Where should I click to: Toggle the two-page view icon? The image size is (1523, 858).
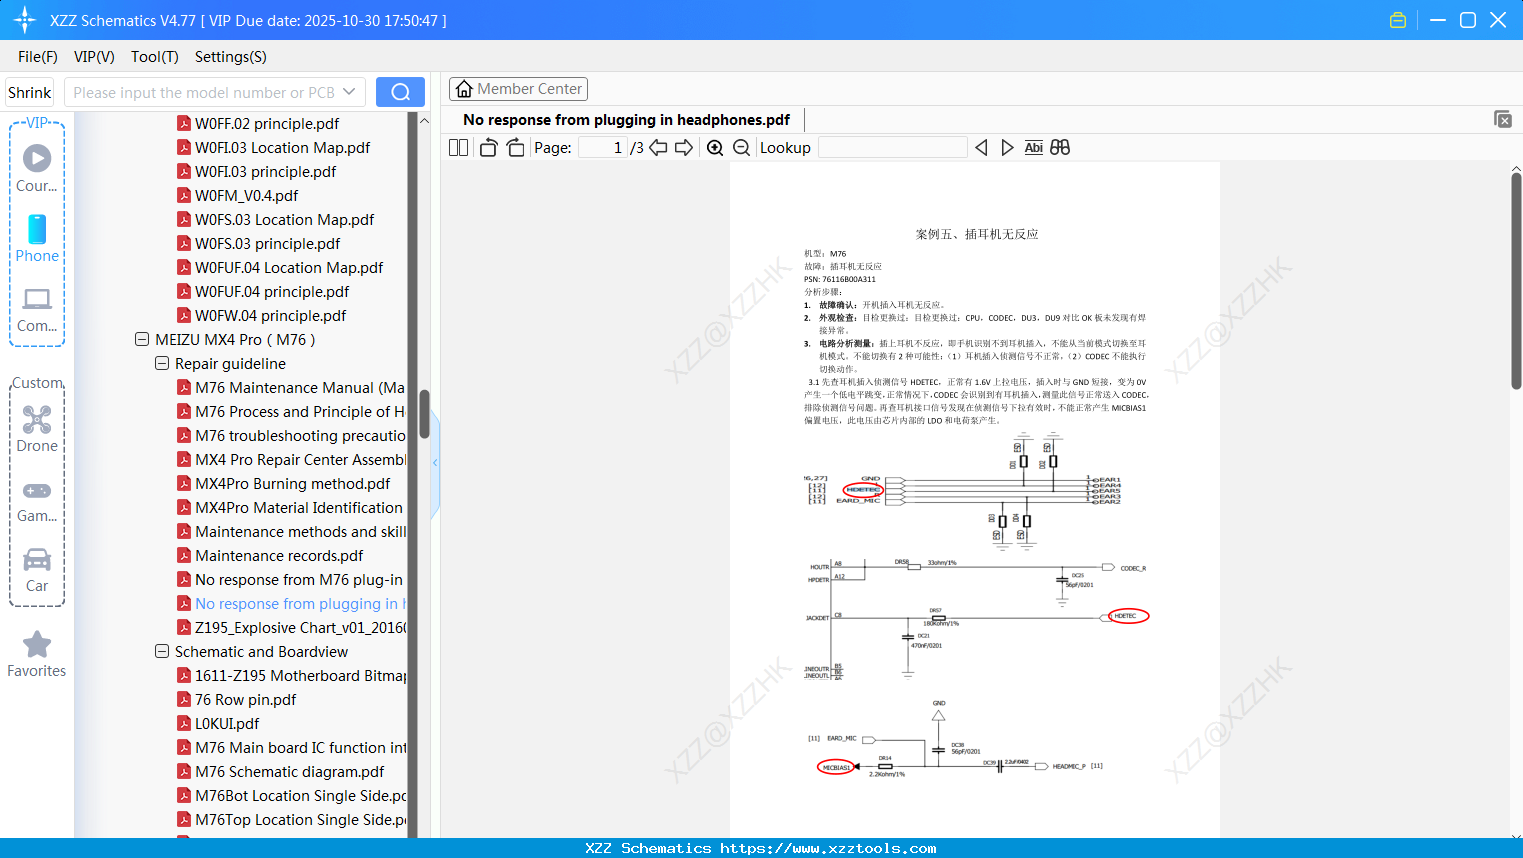point(458,147)
